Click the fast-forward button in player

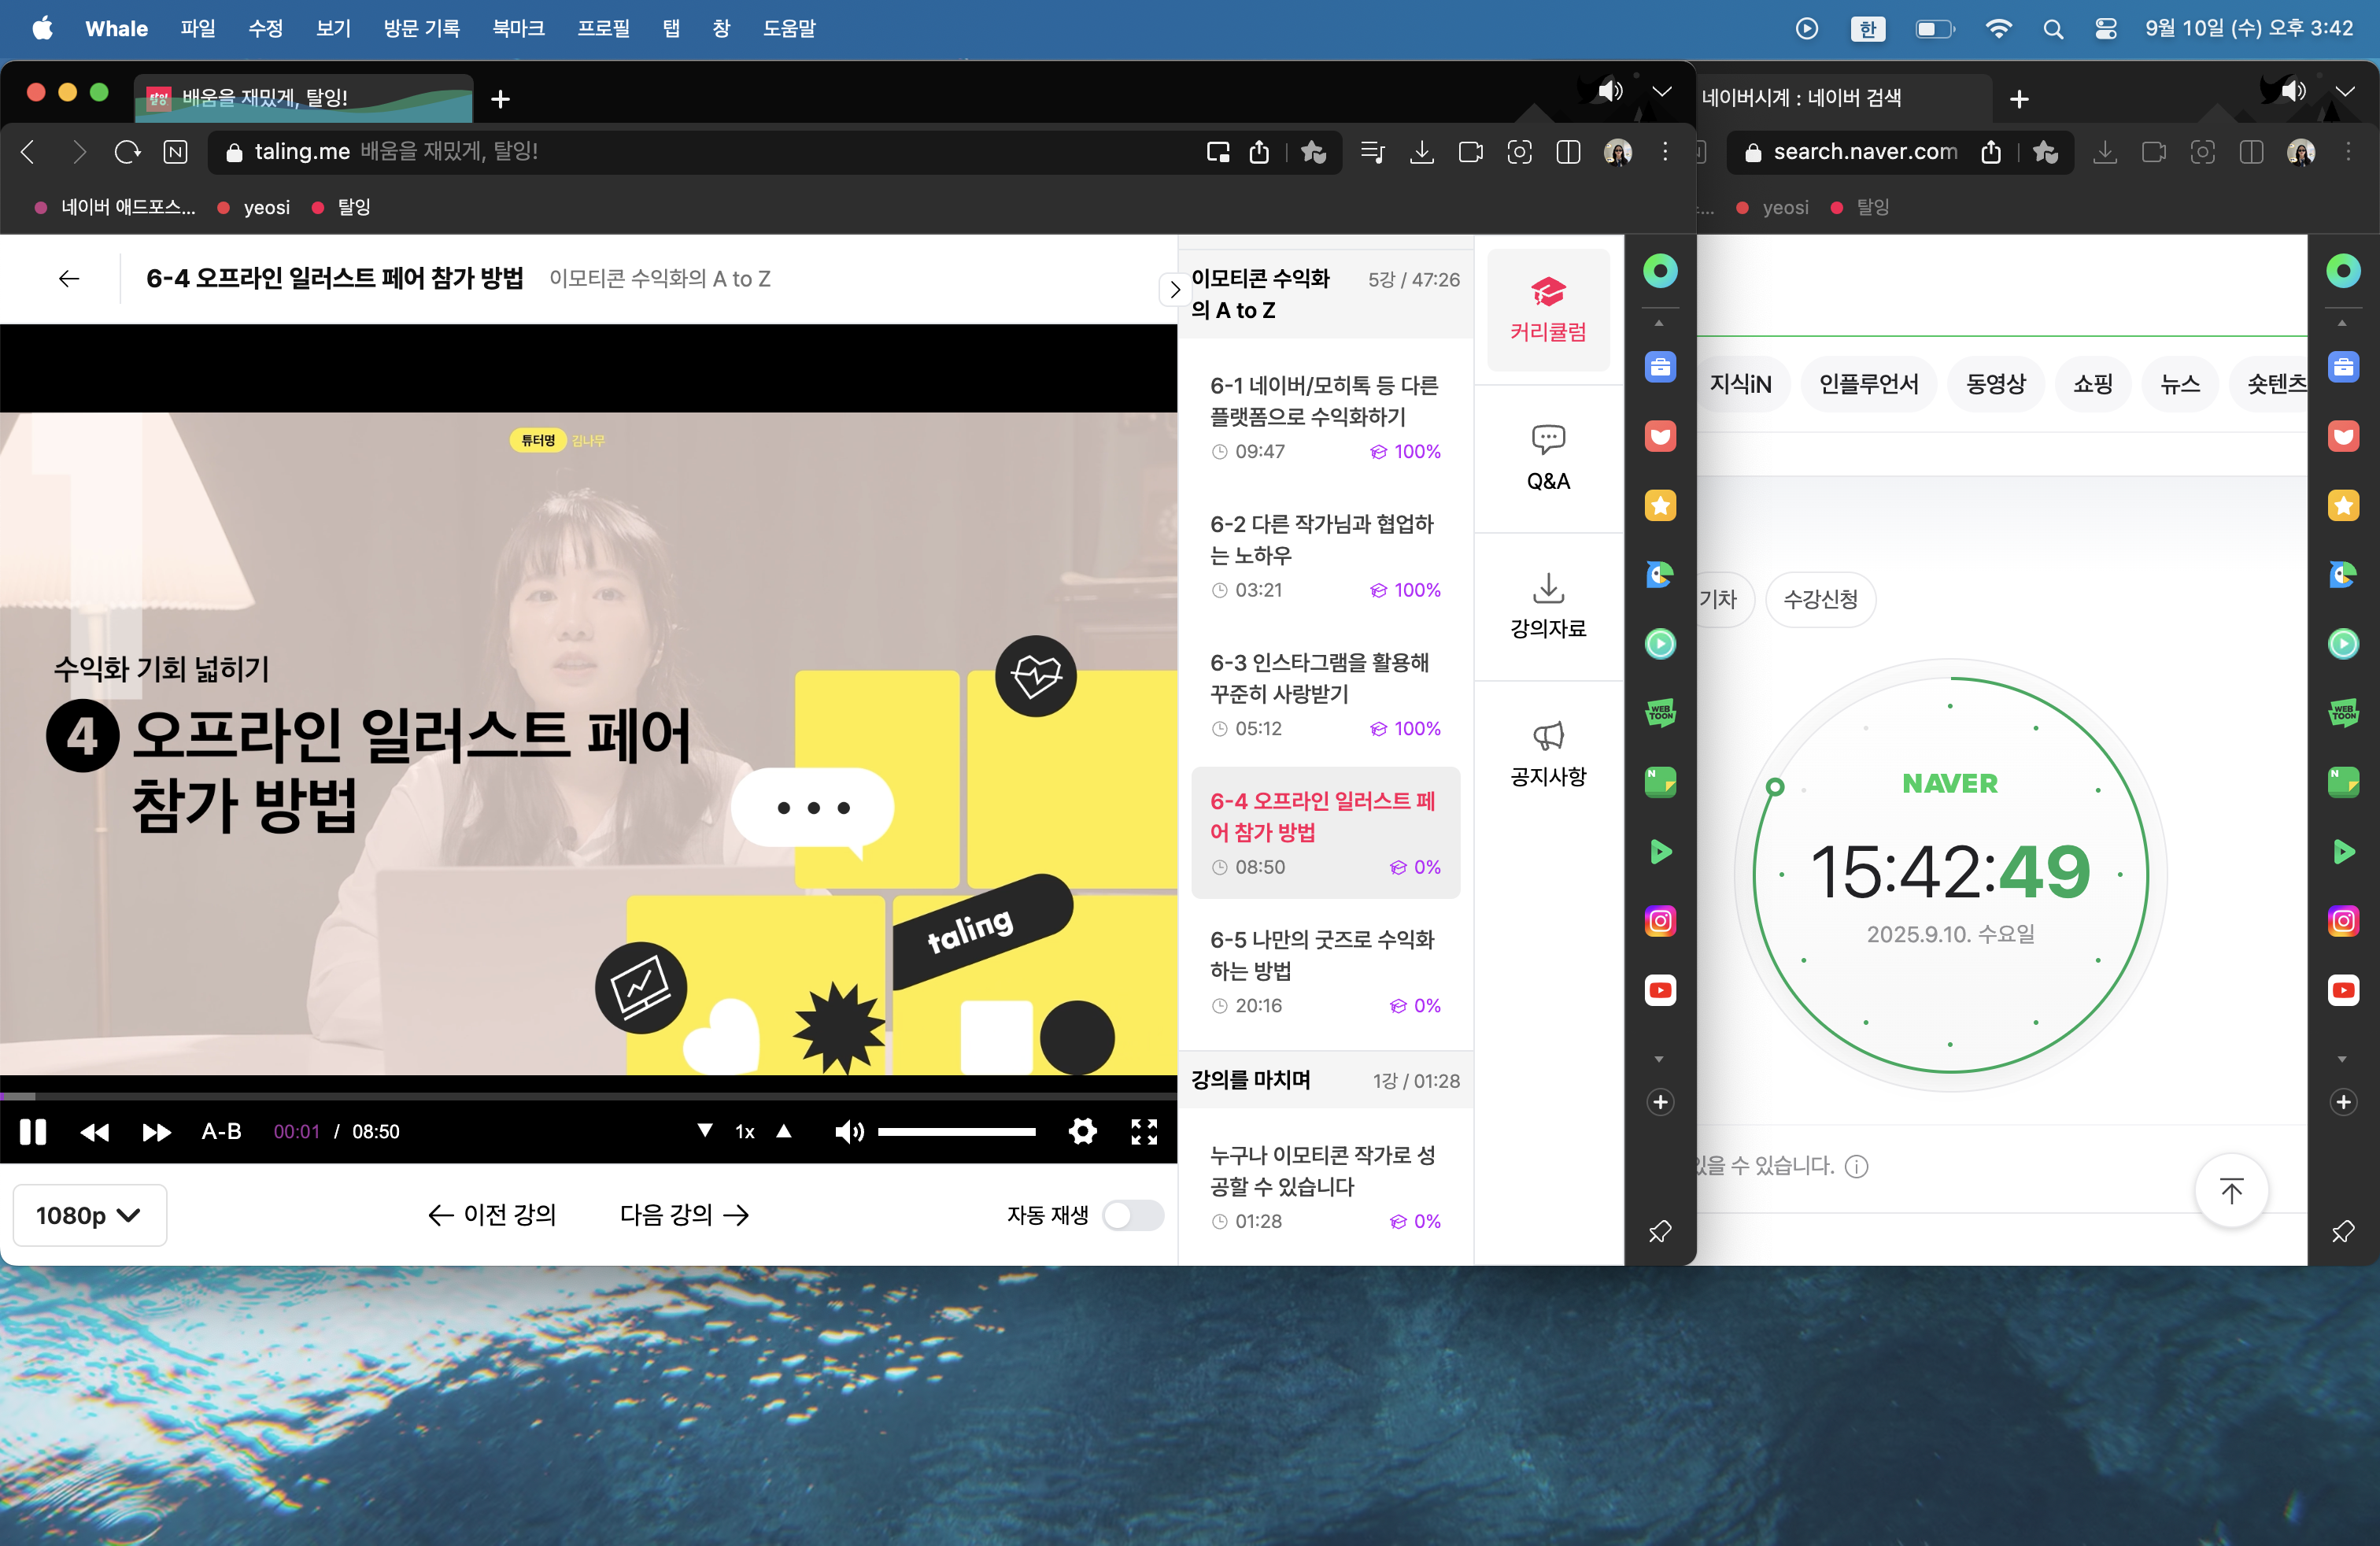(x=156, y=1131)
